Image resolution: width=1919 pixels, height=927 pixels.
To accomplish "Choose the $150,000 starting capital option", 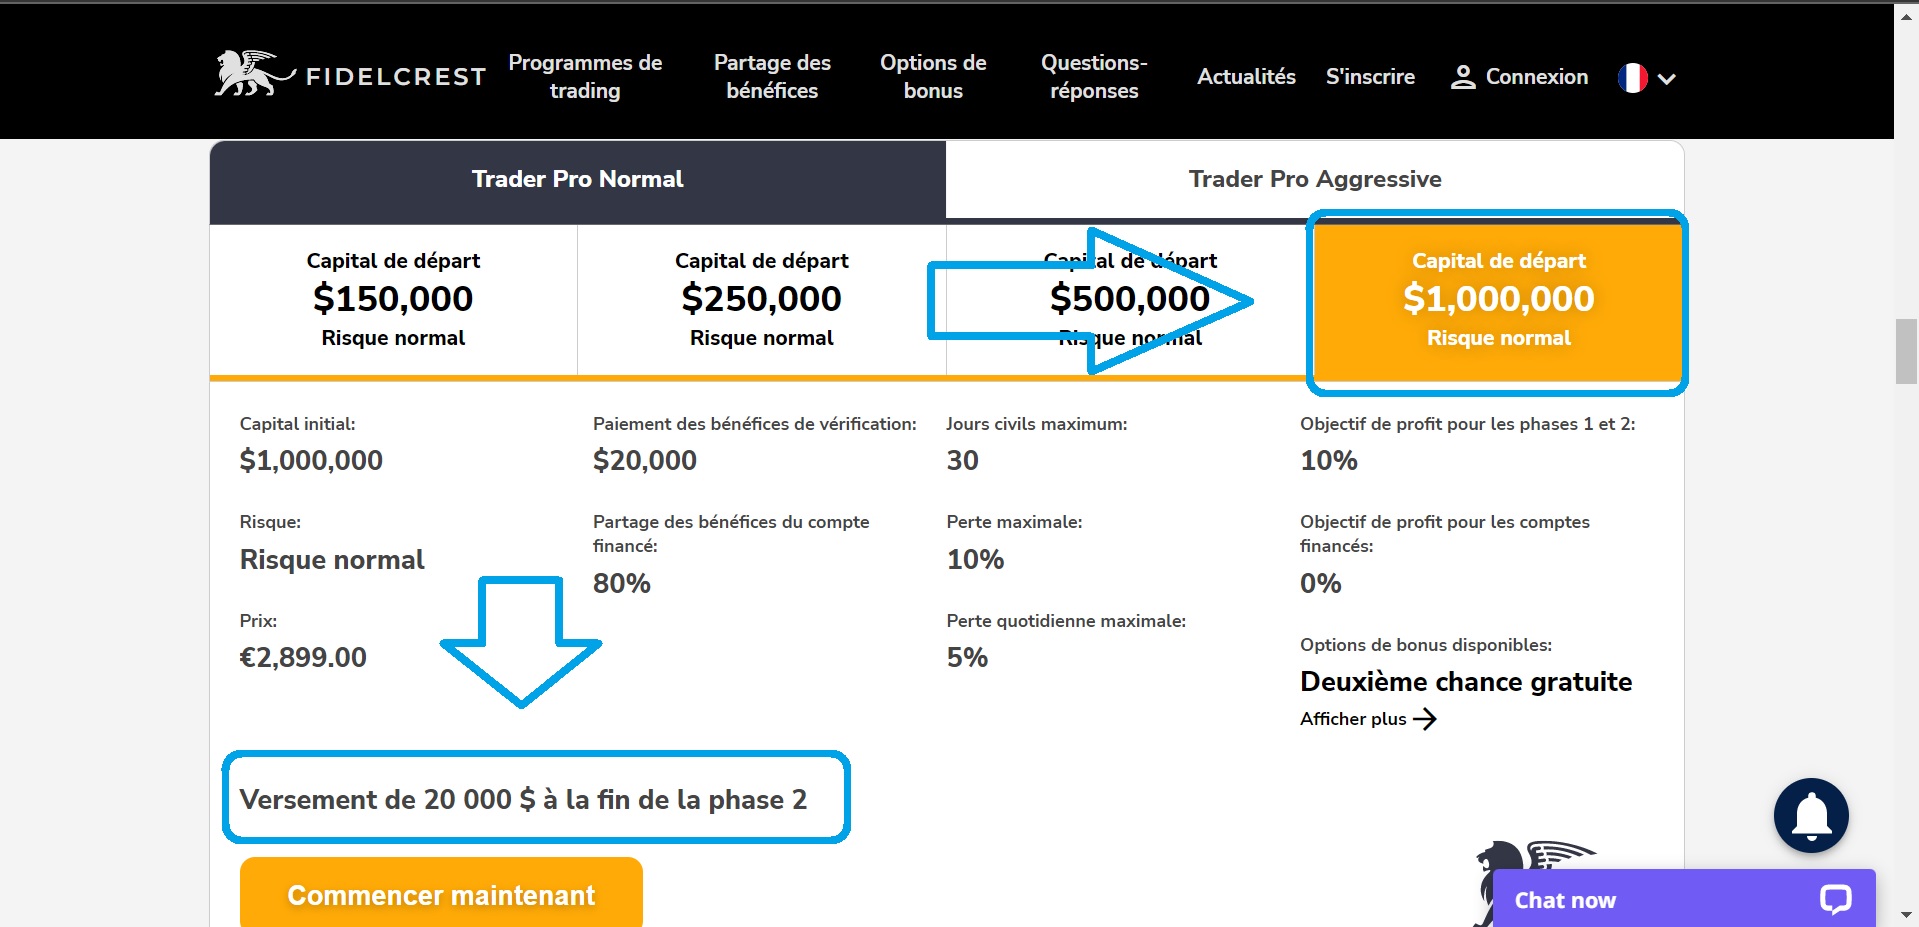I will point(393,299).
